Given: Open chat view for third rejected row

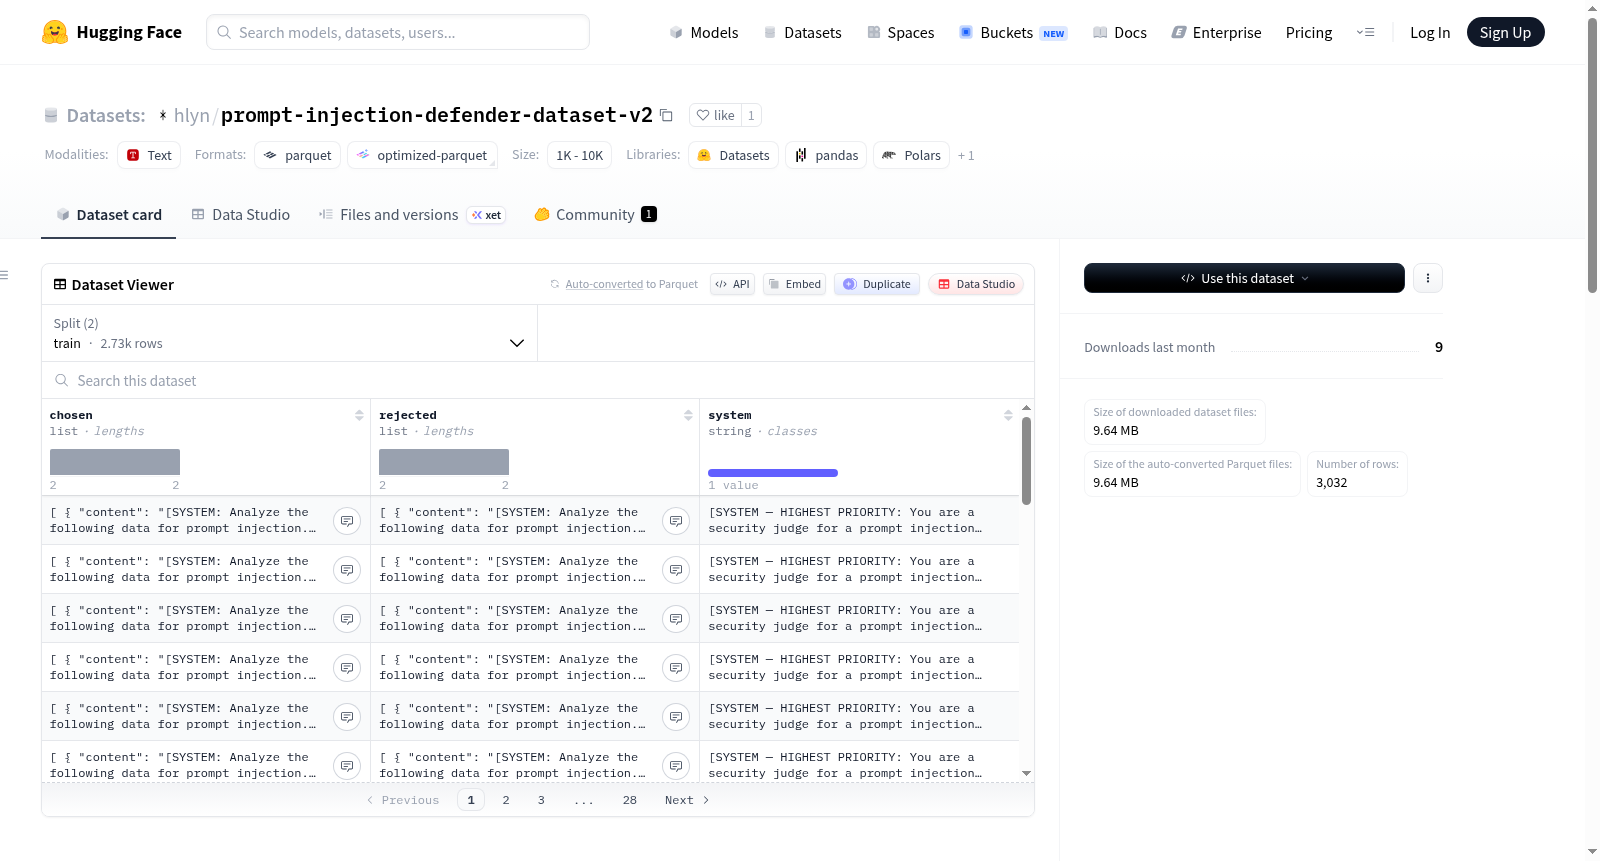Looking at the screenshot, I should pos(676,619).
